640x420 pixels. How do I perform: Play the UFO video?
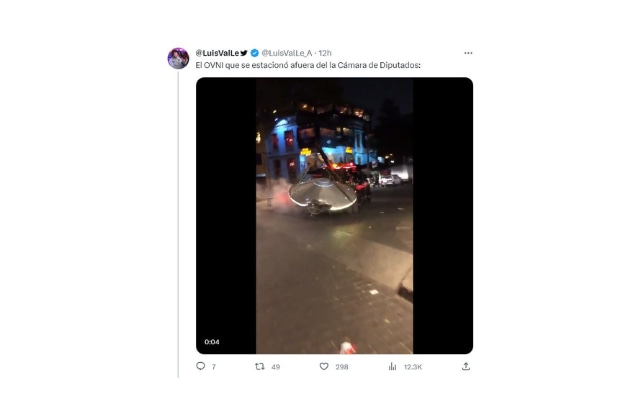tap(334, 216)
